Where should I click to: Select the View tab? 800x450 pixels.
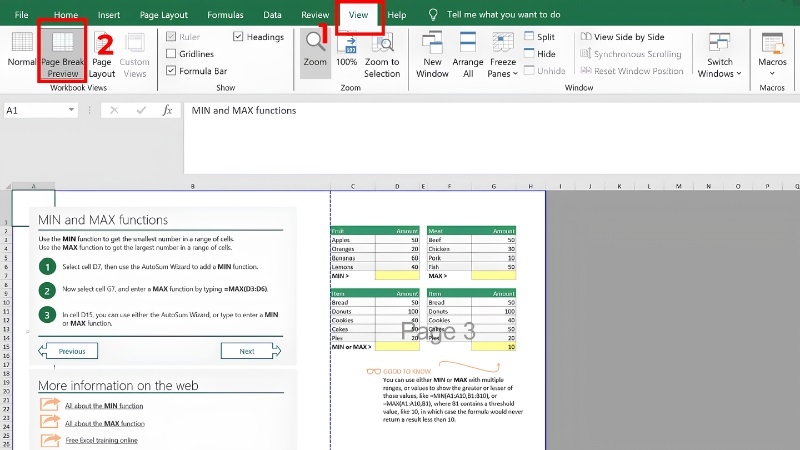coord(358,15)
